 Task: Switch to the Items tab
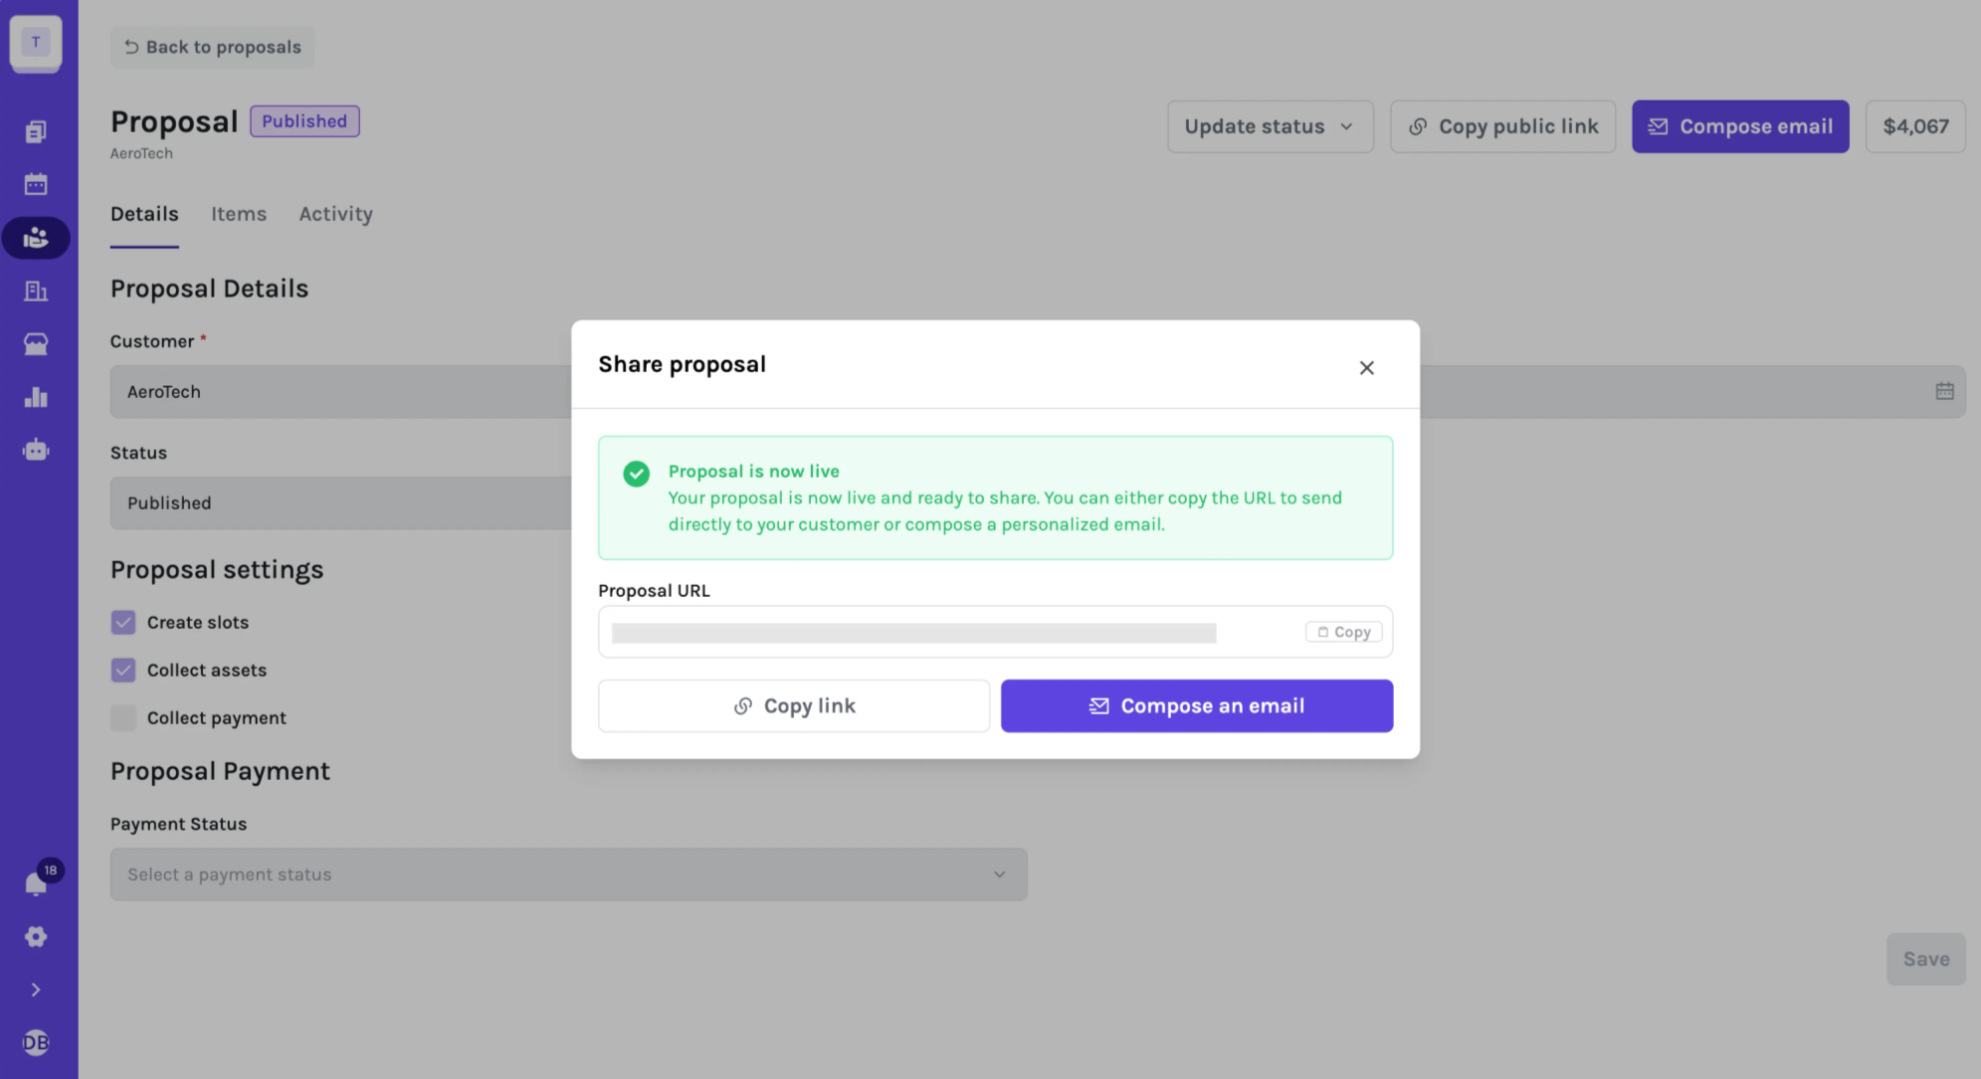click(238, 214)
